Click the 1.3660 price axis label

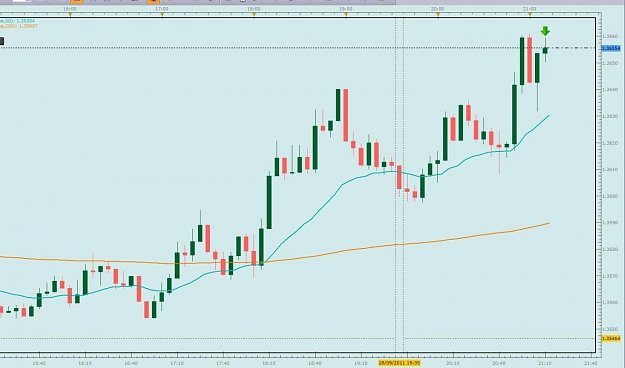tap(610, 37)
